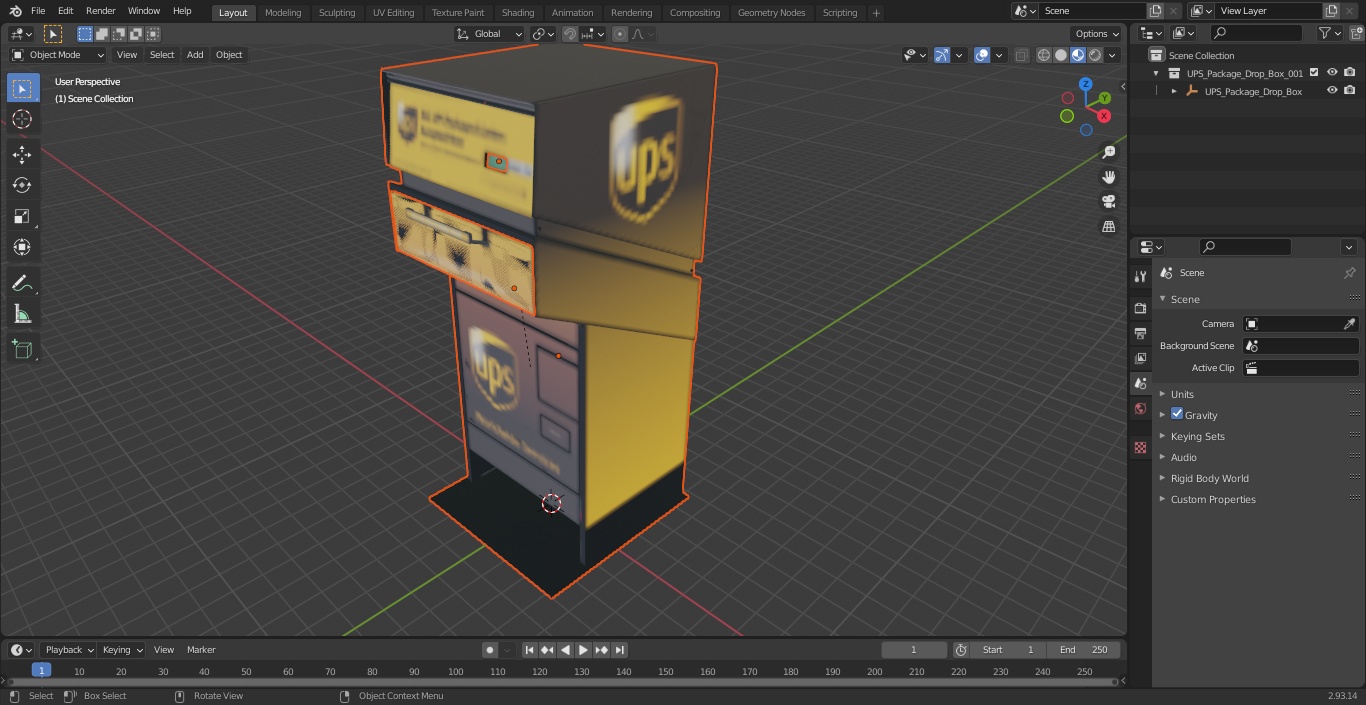Viewport: 1366px width, 705px height.
Task: Click the zoom view magnifier gizmo
Action: pyautogui.click(x=1108, y=152)
